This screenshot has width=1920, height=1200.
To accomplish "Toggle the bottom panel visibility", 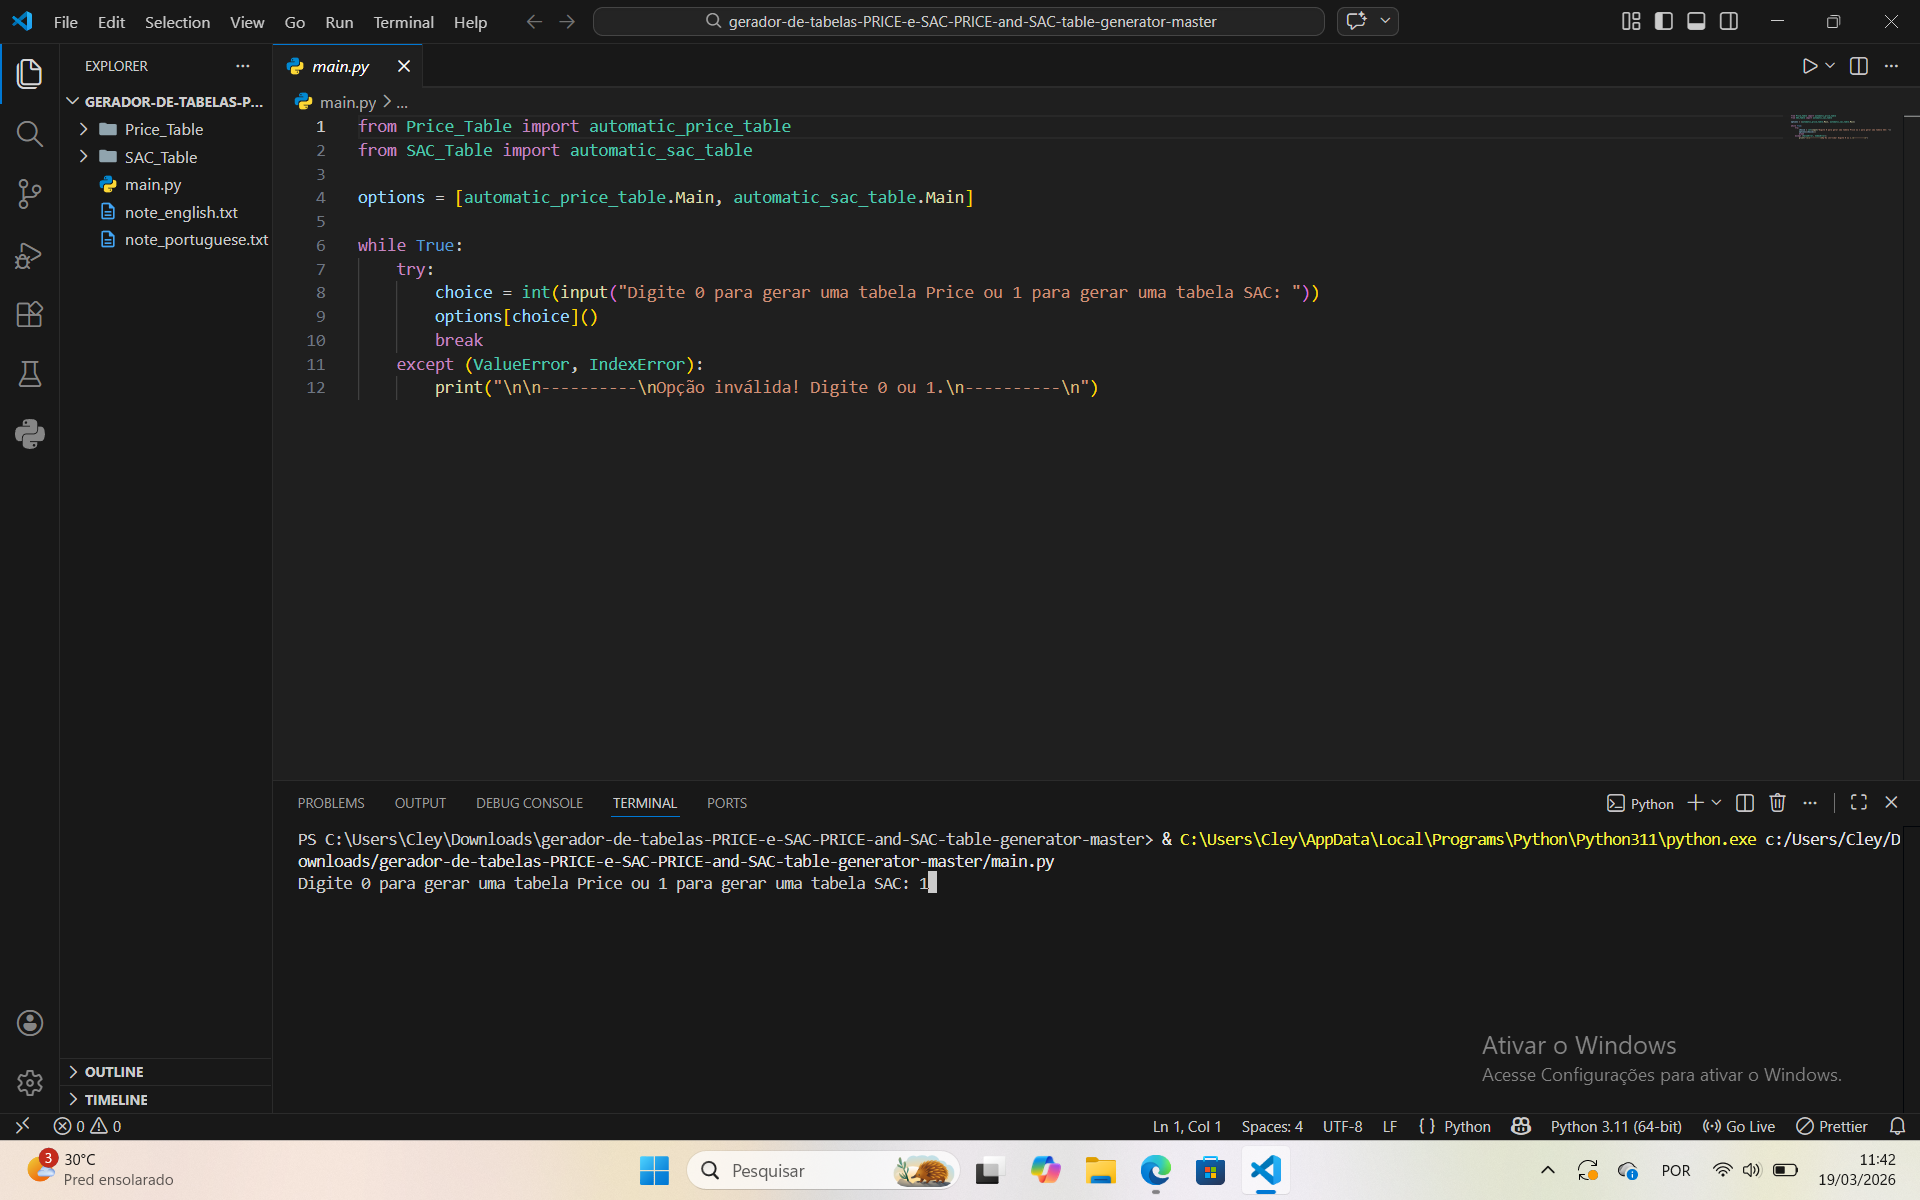I will click(1696, 21).
